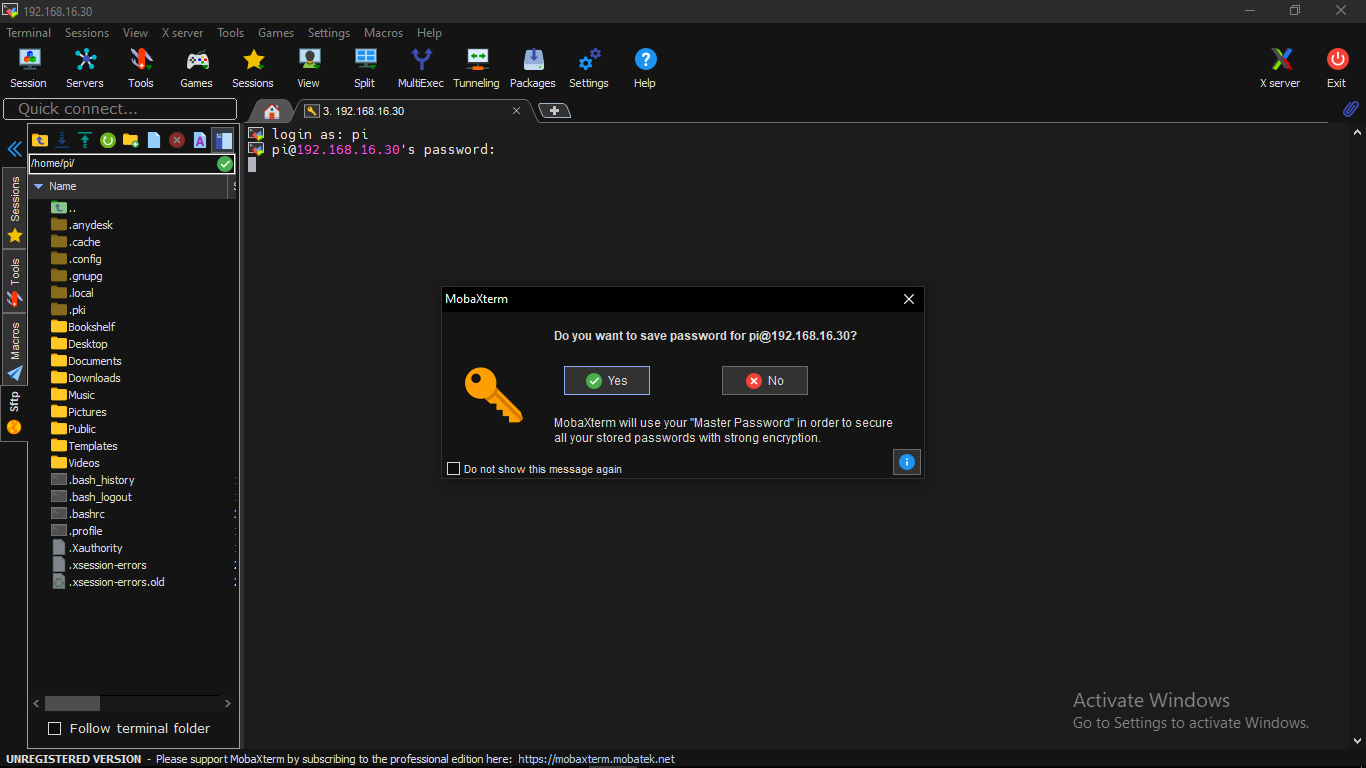Viewport: 1366px width, 768px height.
Task: Switch to the Home tab
Action: pos(271,111)
